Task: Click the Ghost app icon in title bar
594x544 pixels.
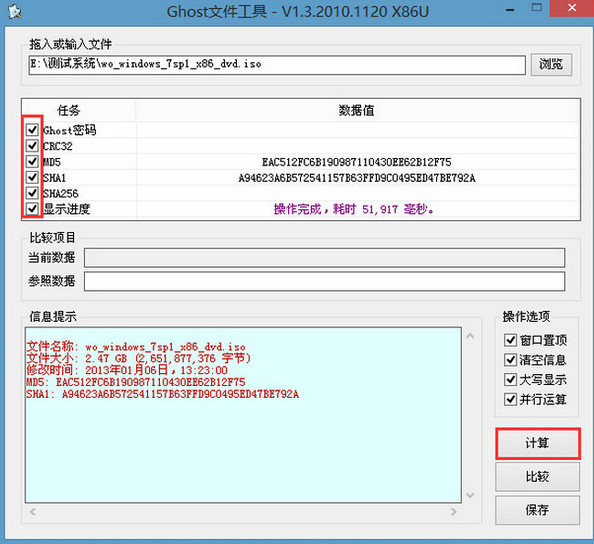Action: [14, 11]
